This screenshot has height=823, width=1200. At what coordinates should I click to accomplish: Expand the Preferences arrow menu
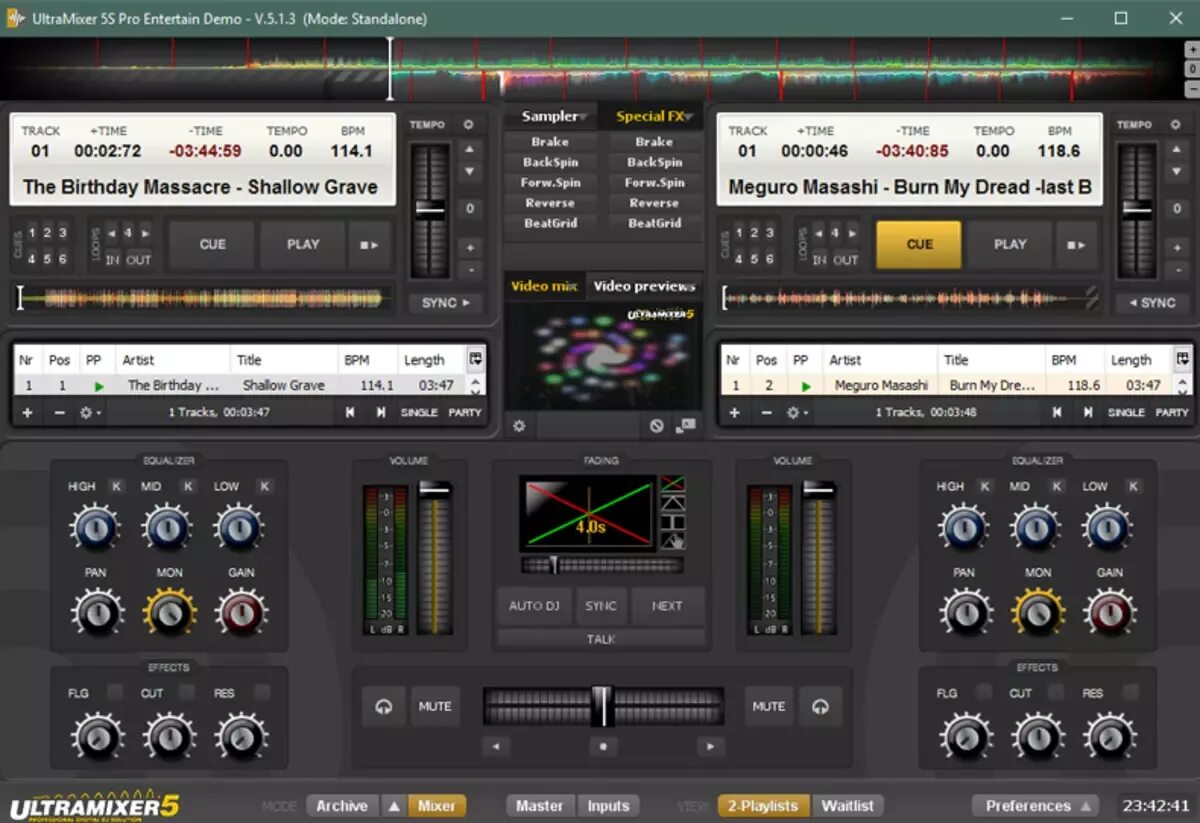pos(1086,805)
